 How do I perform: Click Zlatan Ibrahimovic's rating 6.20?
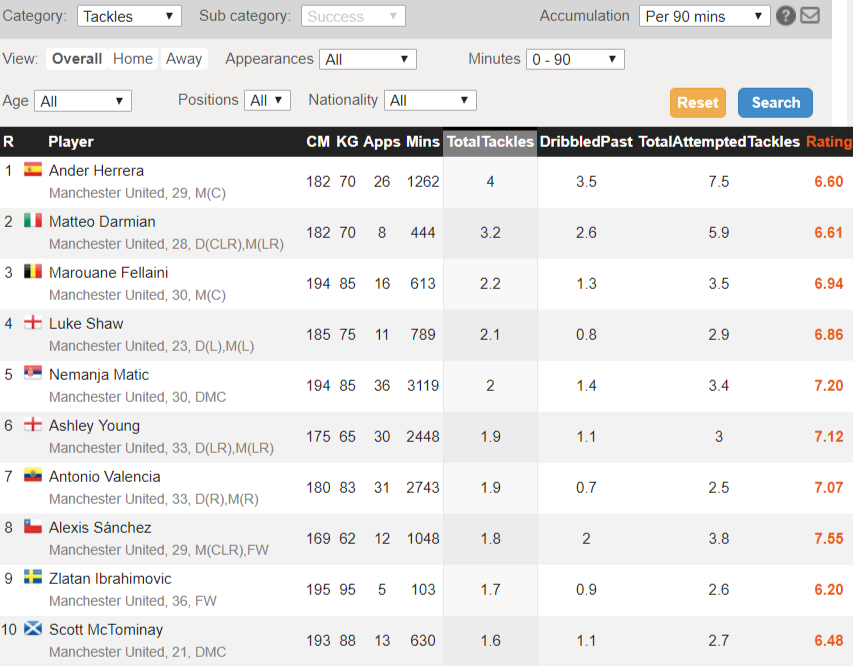click(829, 590)
